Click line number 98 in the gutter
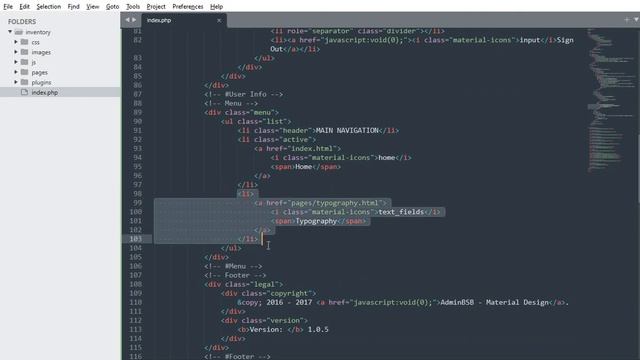640x360 pixels. [138, 193]
